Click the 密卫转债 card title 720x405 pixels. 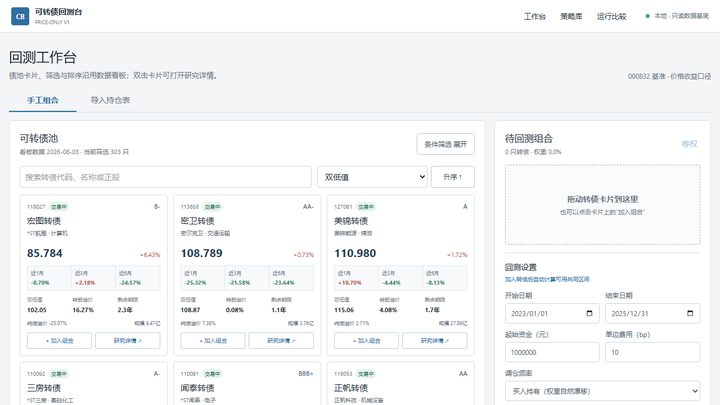pyautogui.click(x=197, y=221)
